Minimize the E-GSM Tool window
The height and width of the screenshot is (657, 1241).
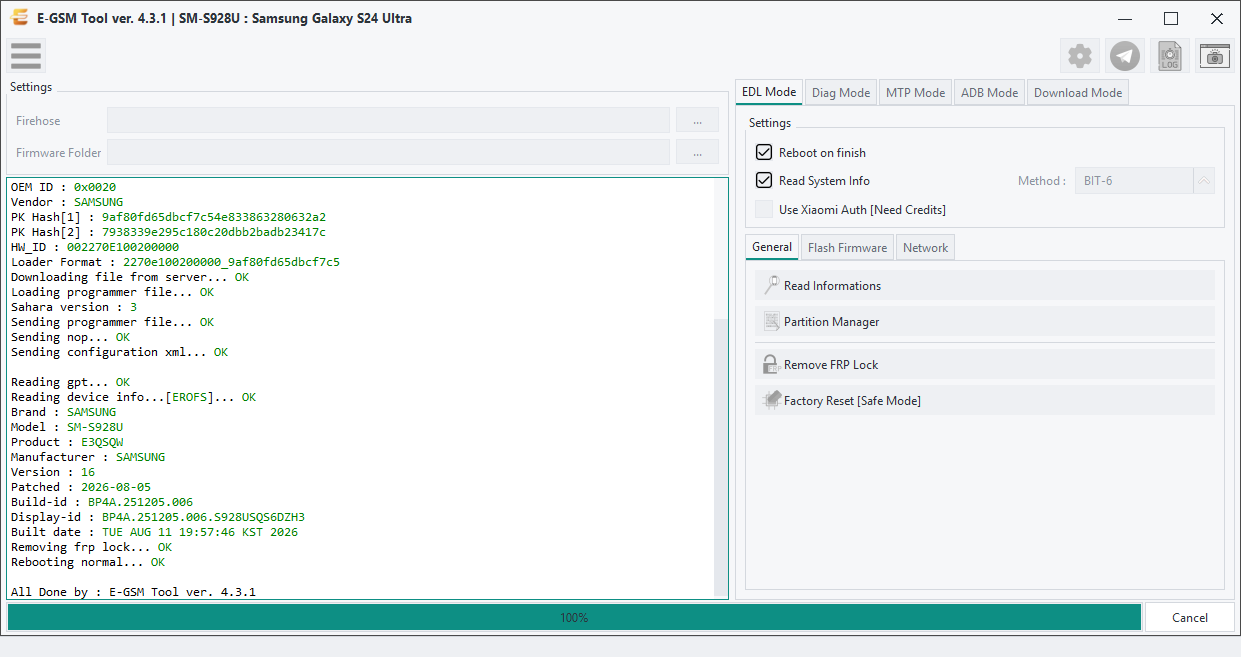point(1125,18)
